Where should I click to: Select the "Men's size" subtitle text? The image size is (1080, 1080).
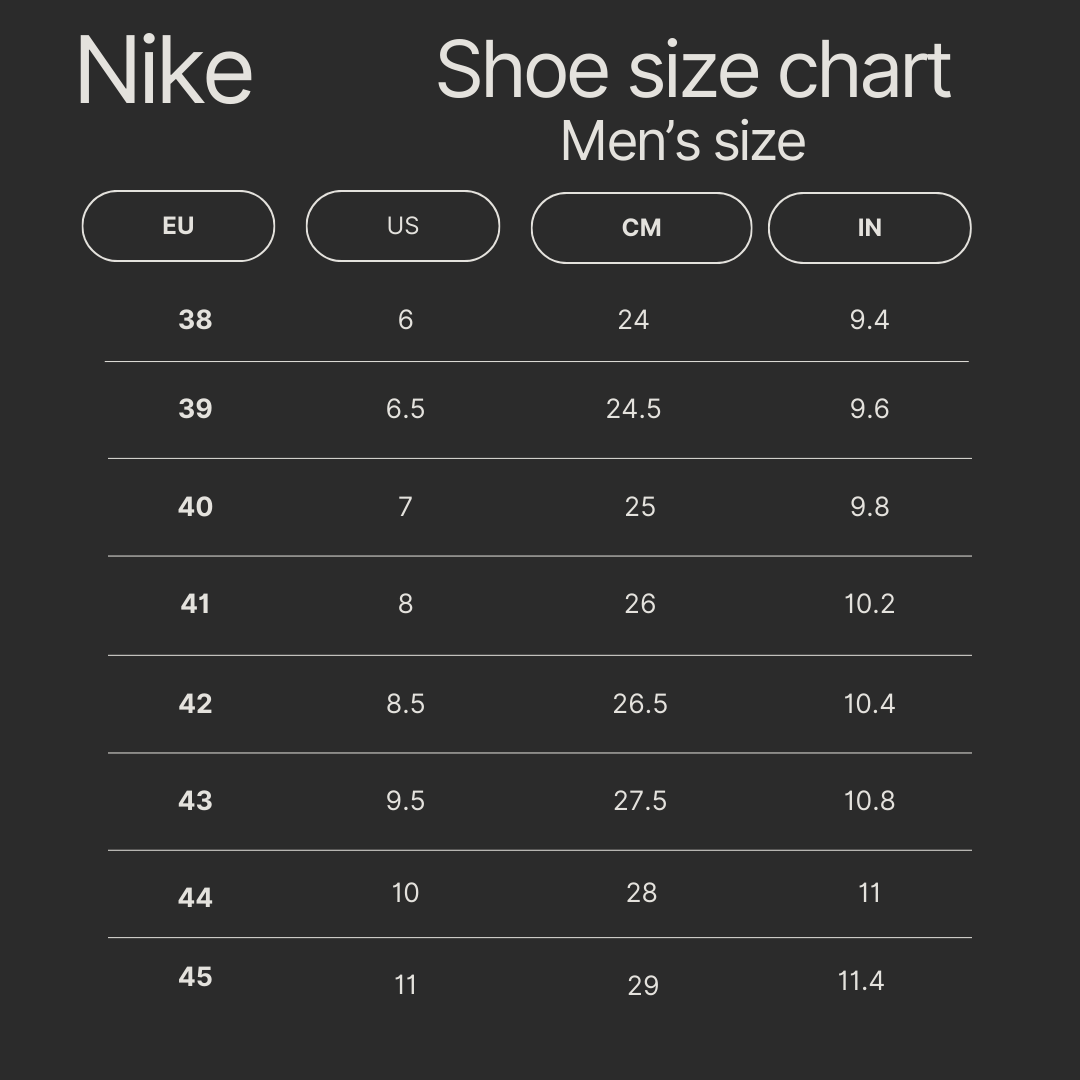click(683, 141)
